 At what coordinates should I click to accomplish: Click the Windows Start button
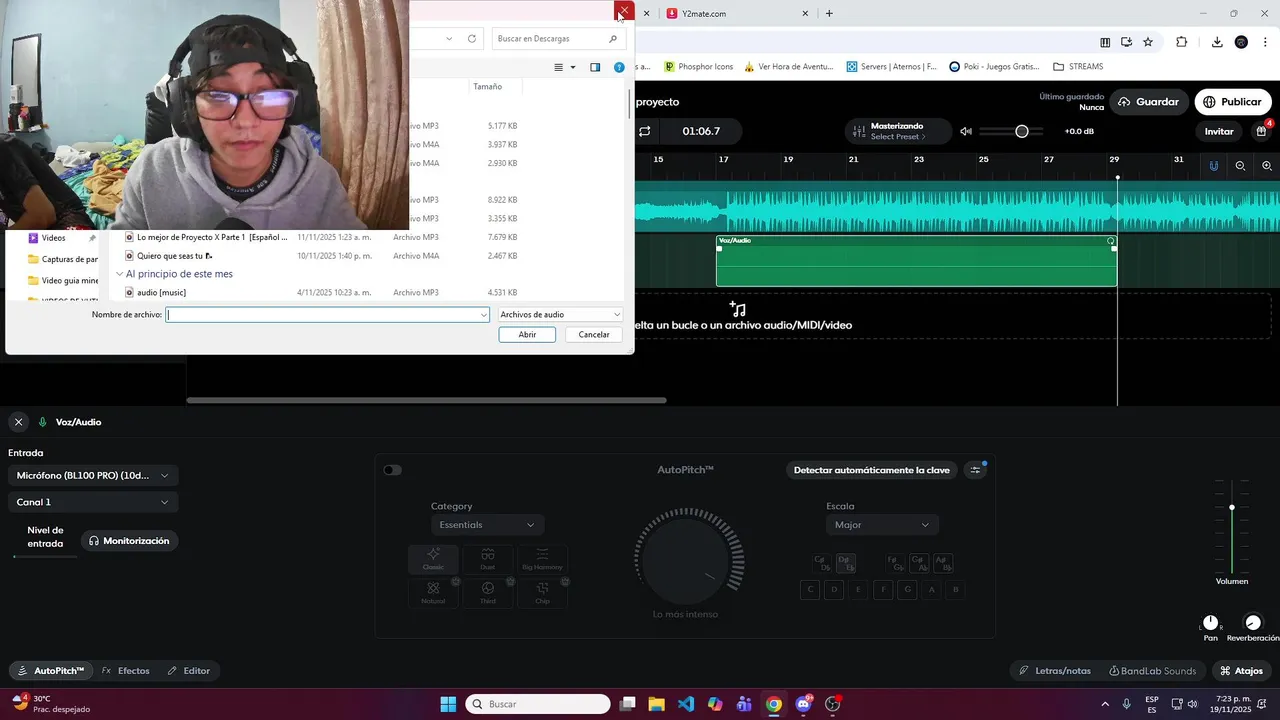pyautogui.click(x=448, y=704)
